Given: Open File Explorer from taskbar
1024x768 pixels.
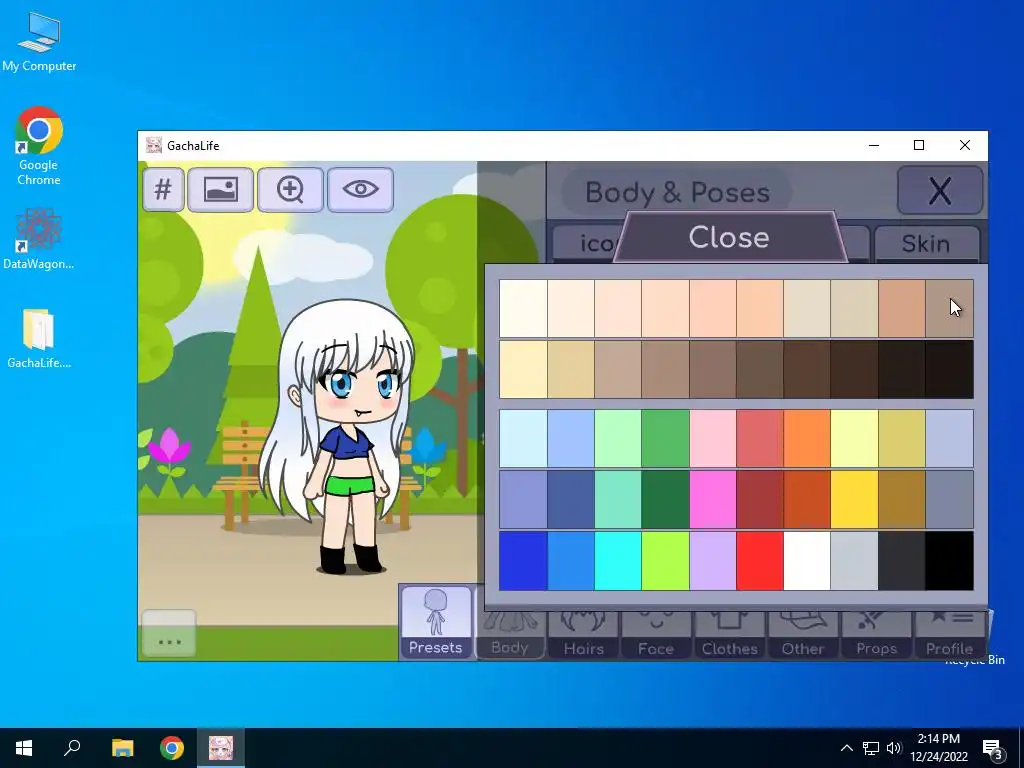Looking at the screenshot, I should (122, 748).
